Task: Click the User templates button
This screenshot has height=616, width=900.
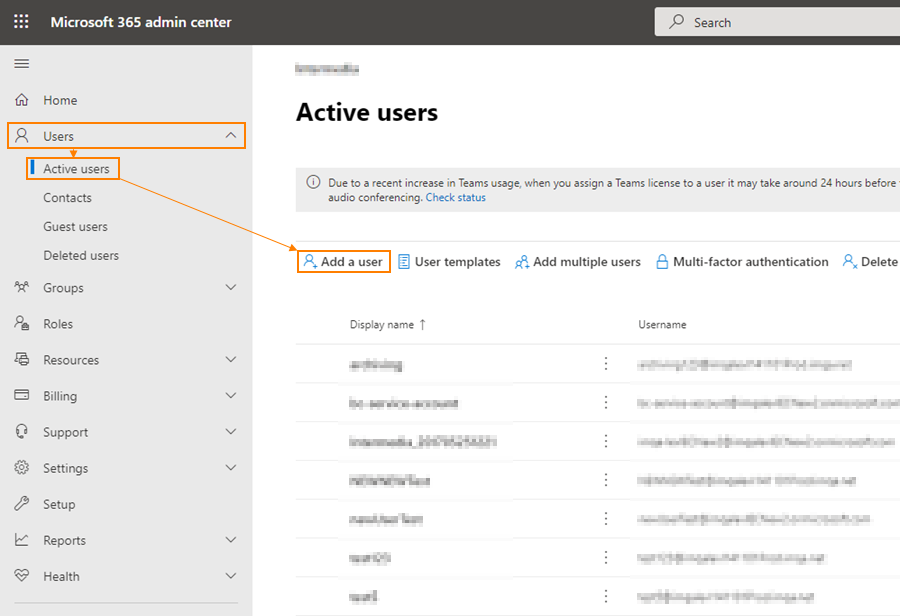Action: point(449,262)
